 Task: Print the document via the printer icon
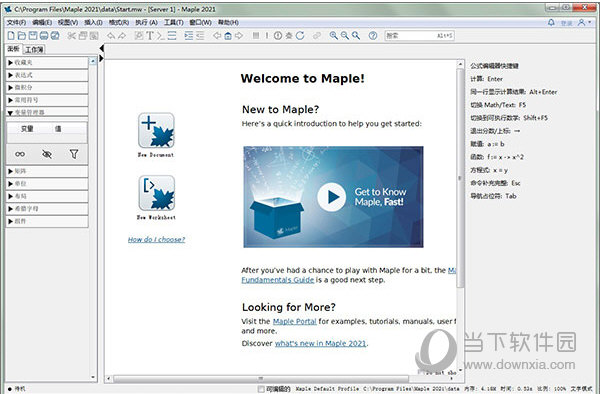[44, 36]
